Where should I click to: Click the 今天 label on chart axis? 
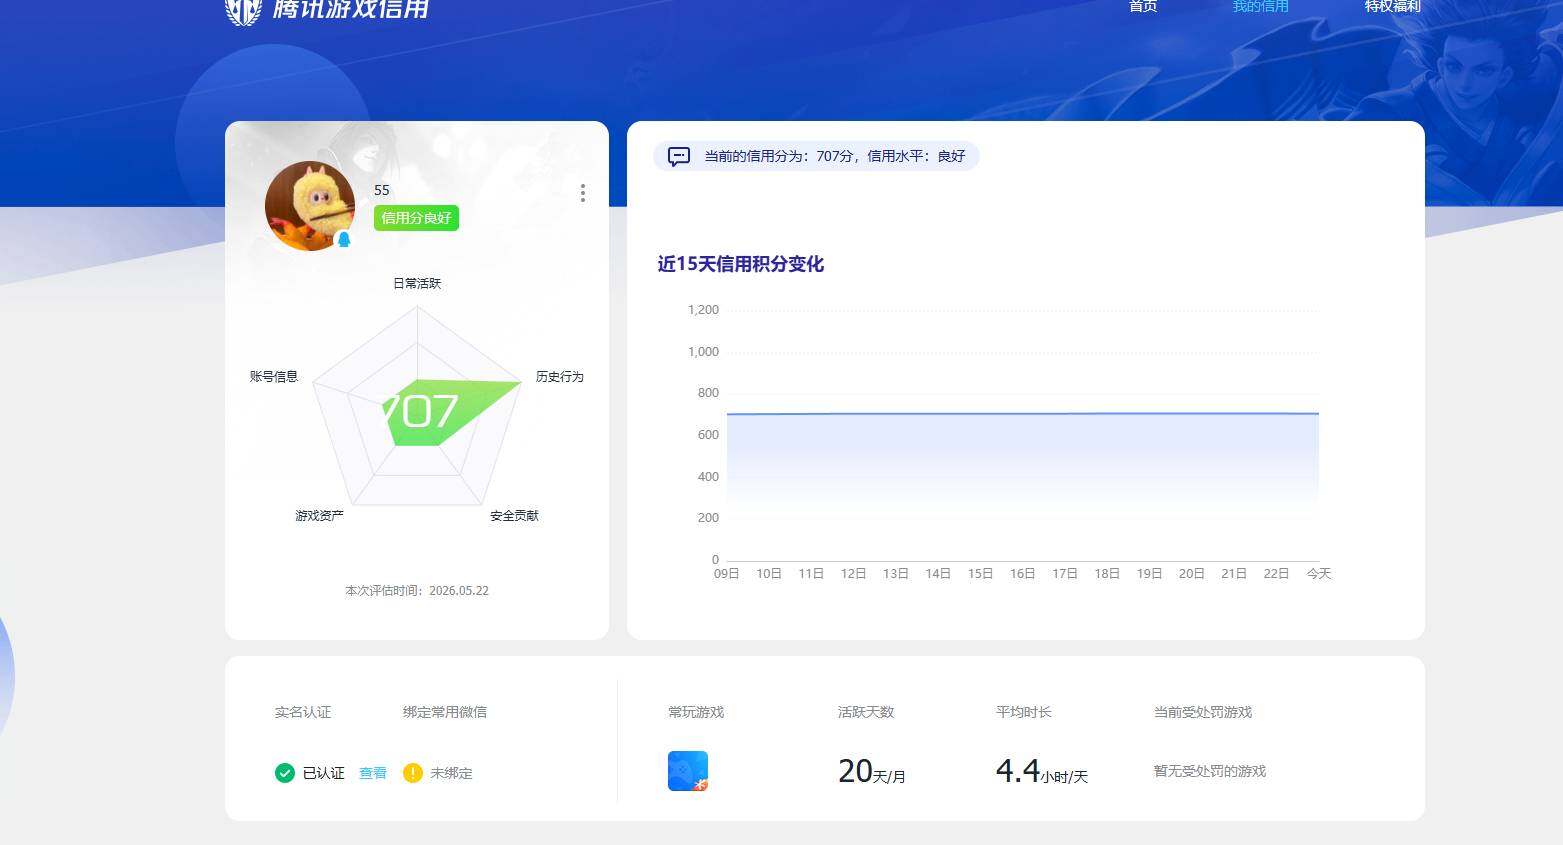point(1319,573)
